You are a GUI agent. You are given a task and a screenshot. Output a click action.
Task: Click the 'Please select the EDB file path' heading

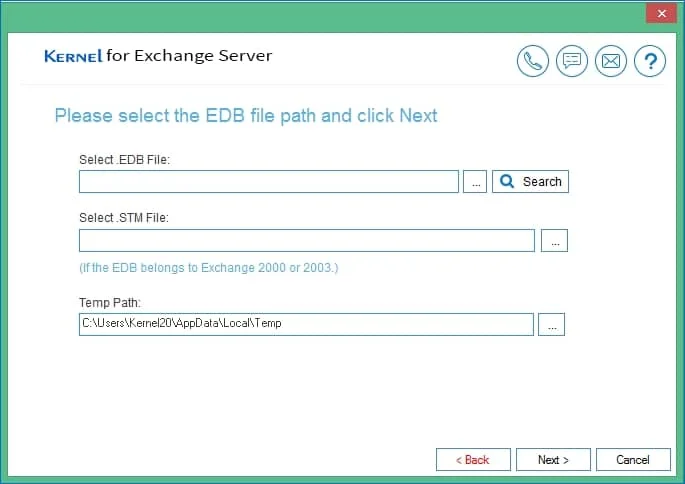tap(246, 116)
